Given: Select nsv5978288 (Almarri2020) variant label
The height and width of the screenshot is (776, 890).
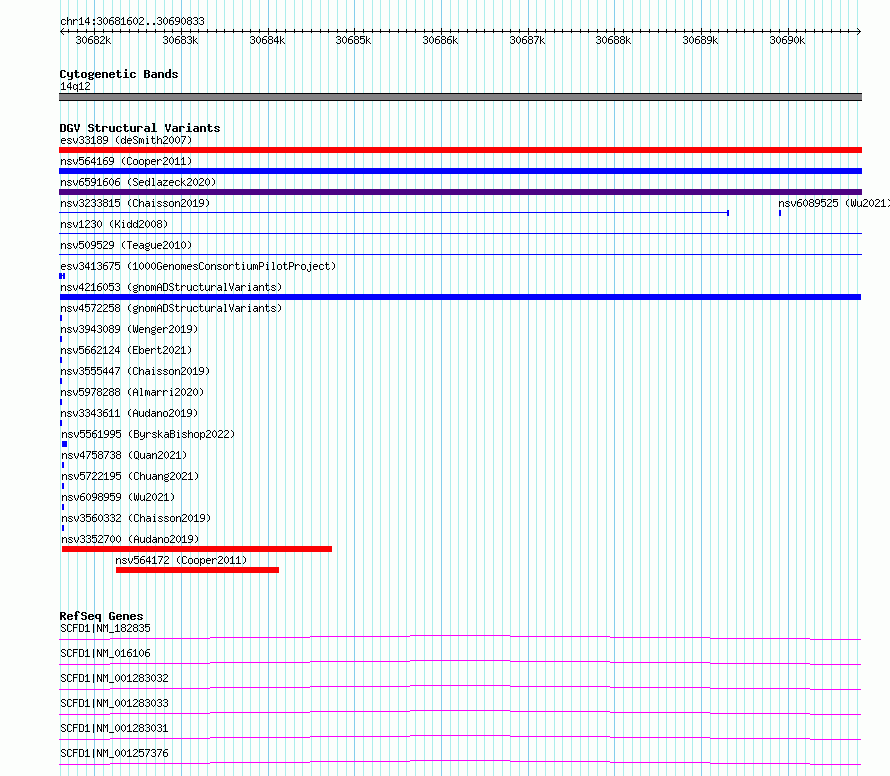Looking at the screenshot, I should [132, 392].
